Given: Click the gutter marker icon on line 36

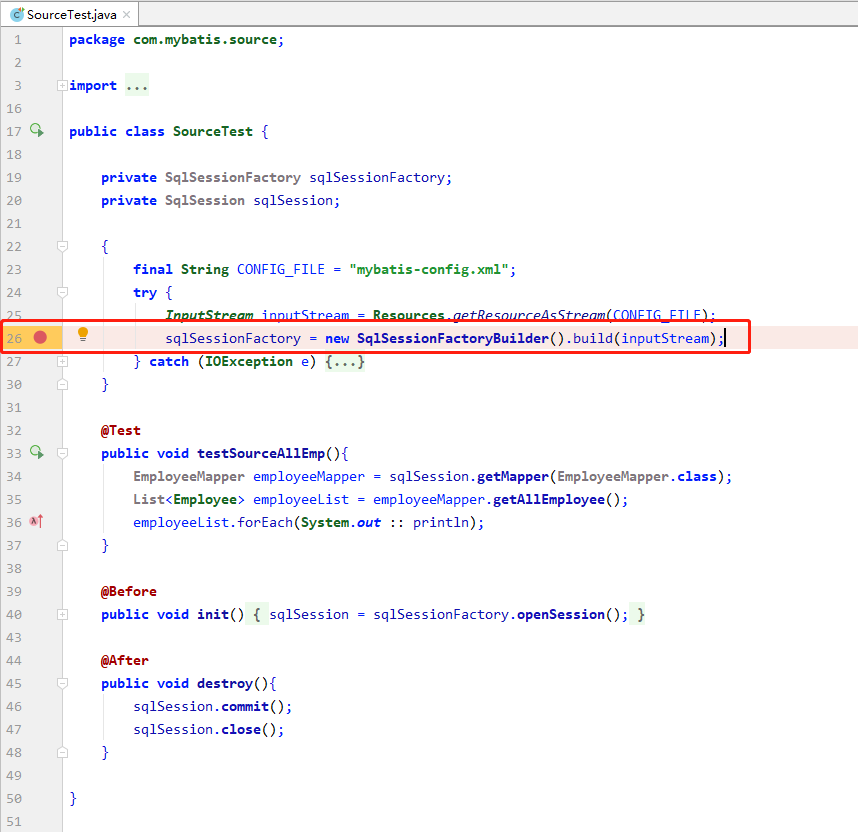Looking at the screenshot, I should click(36, 521).
